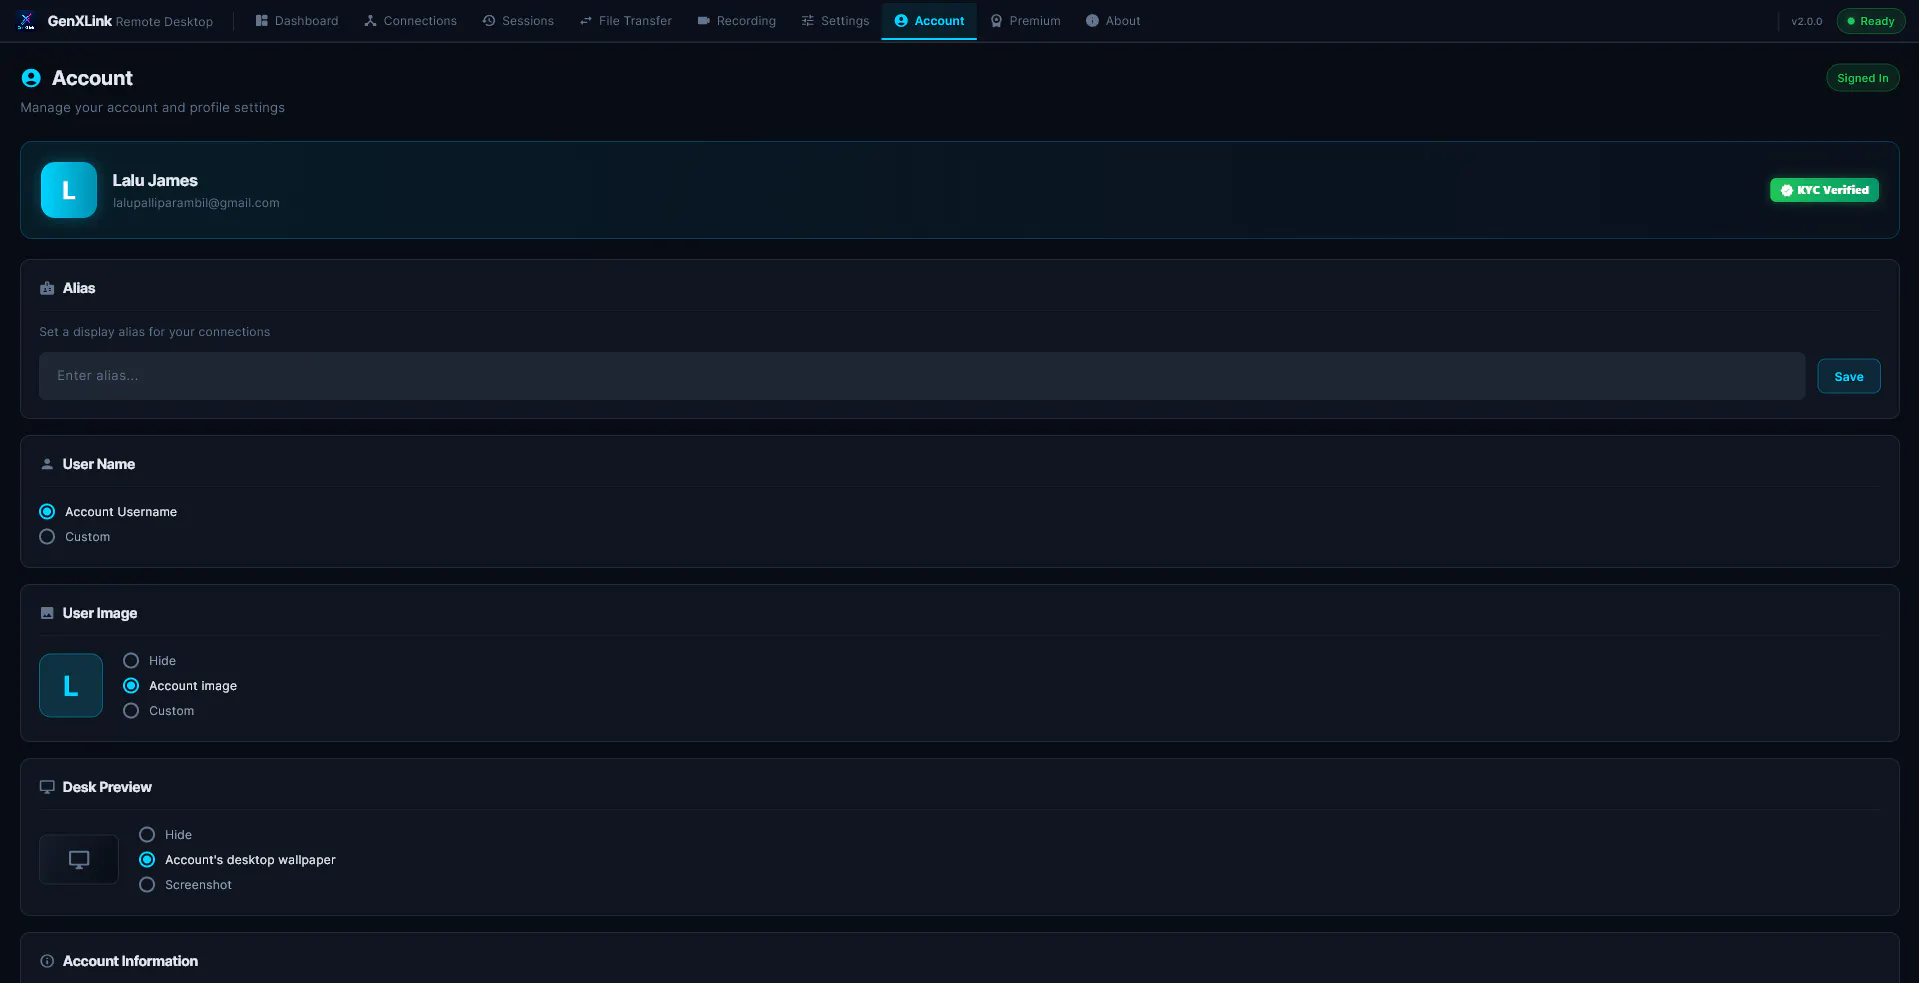Click the Connections network icon
The width and height of the screenshot is (1919, 983).
(370, 21)
